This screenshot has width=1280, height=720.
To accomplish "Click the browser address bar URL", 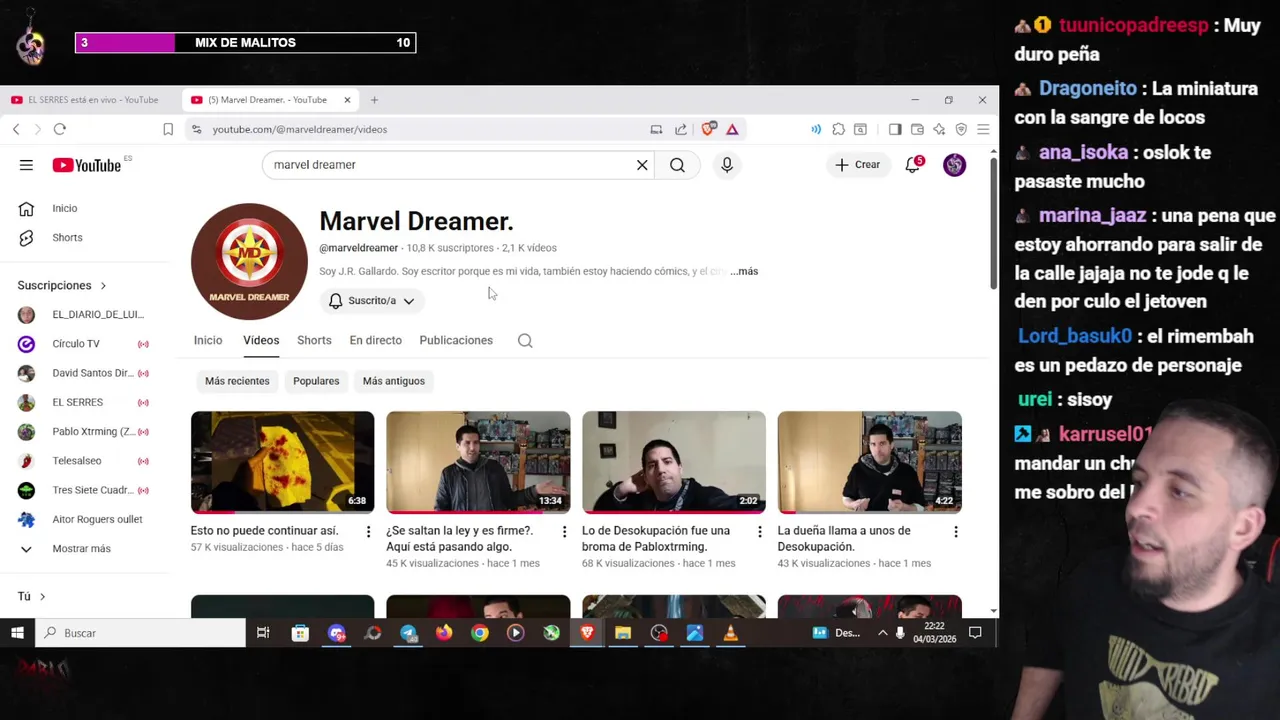I will point(299,129).
